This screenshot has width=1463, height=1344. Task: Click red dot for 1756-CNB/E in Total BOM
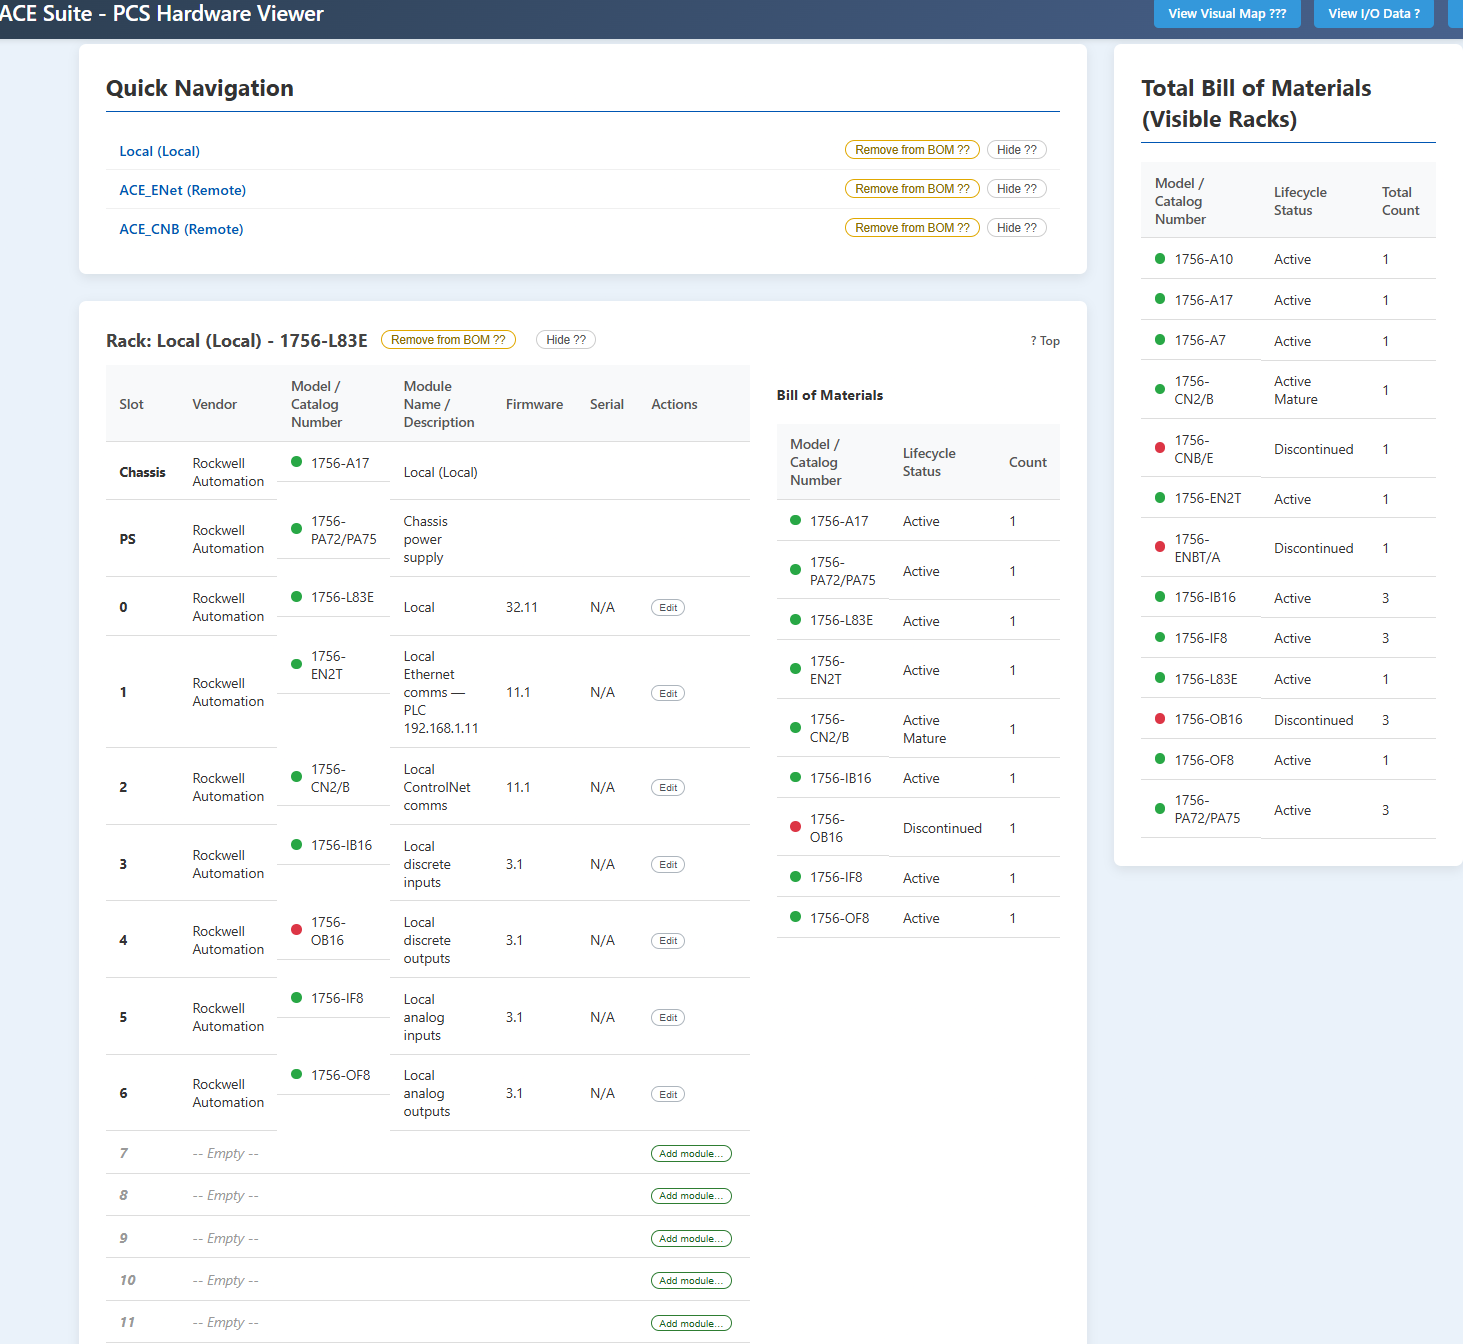coord(1160,448)
